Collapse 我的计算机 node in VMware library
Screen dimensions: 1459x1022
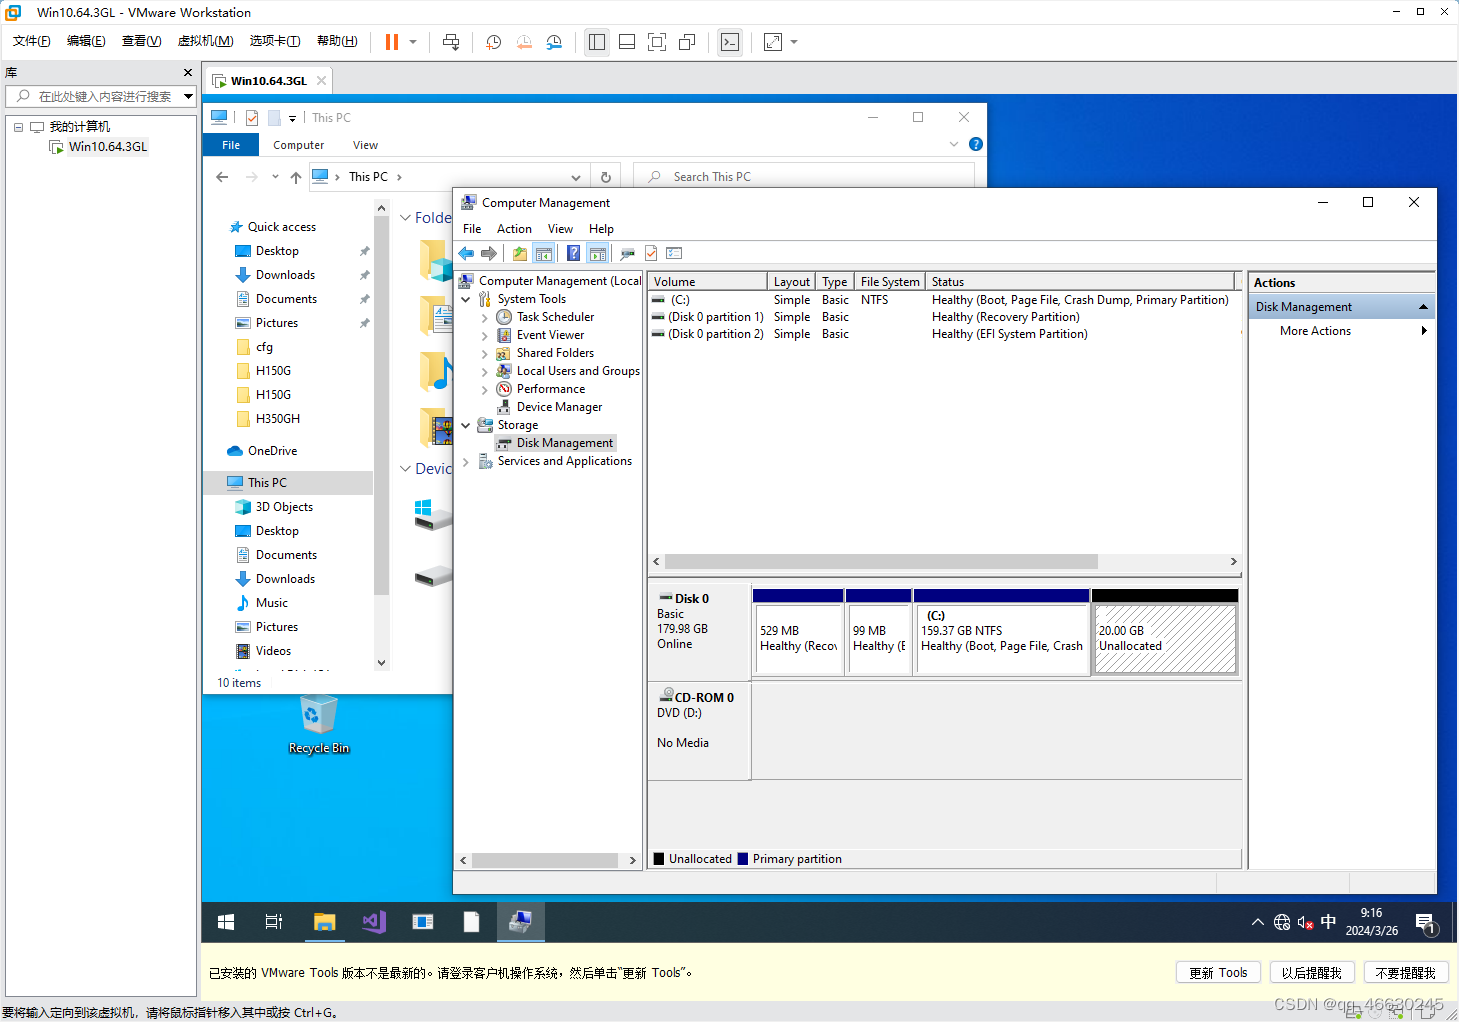[18, 127]
